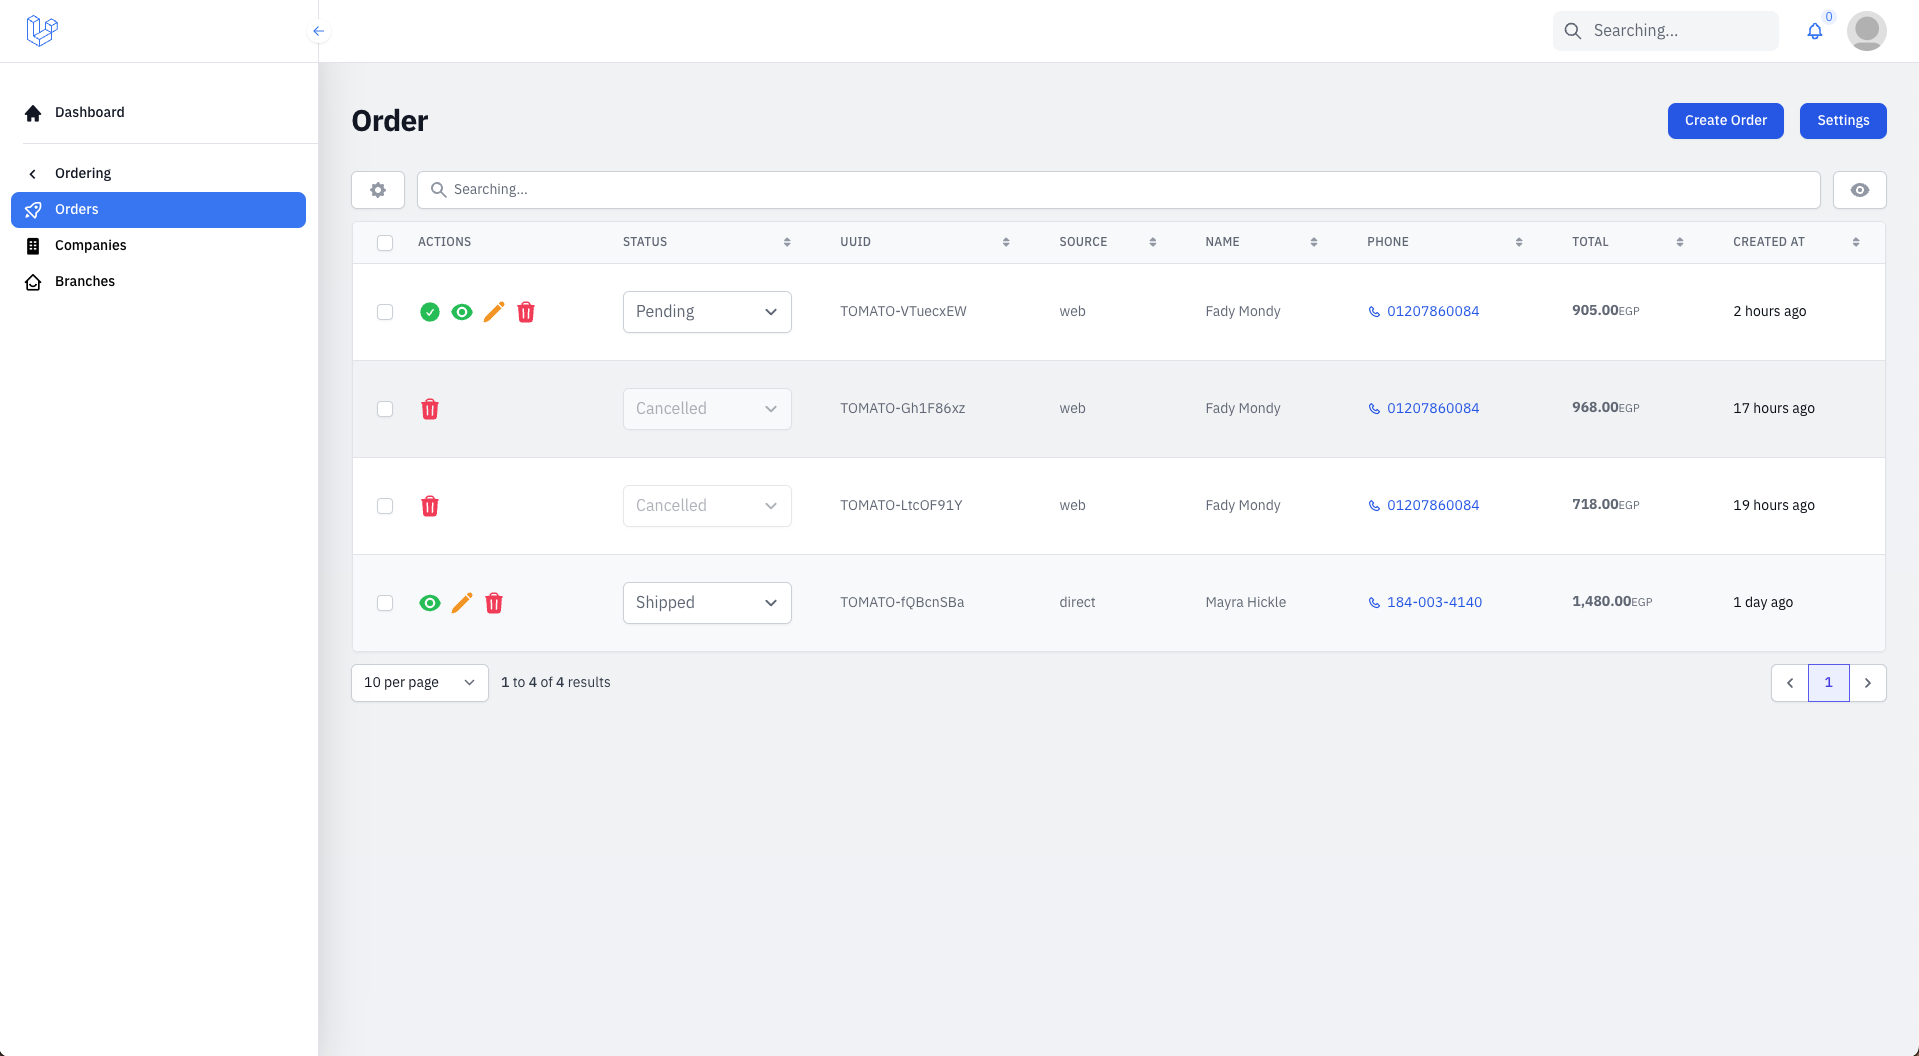Click the Dashboard home icon
This screenshot has height=1056, width=1919.
(33, 113)
